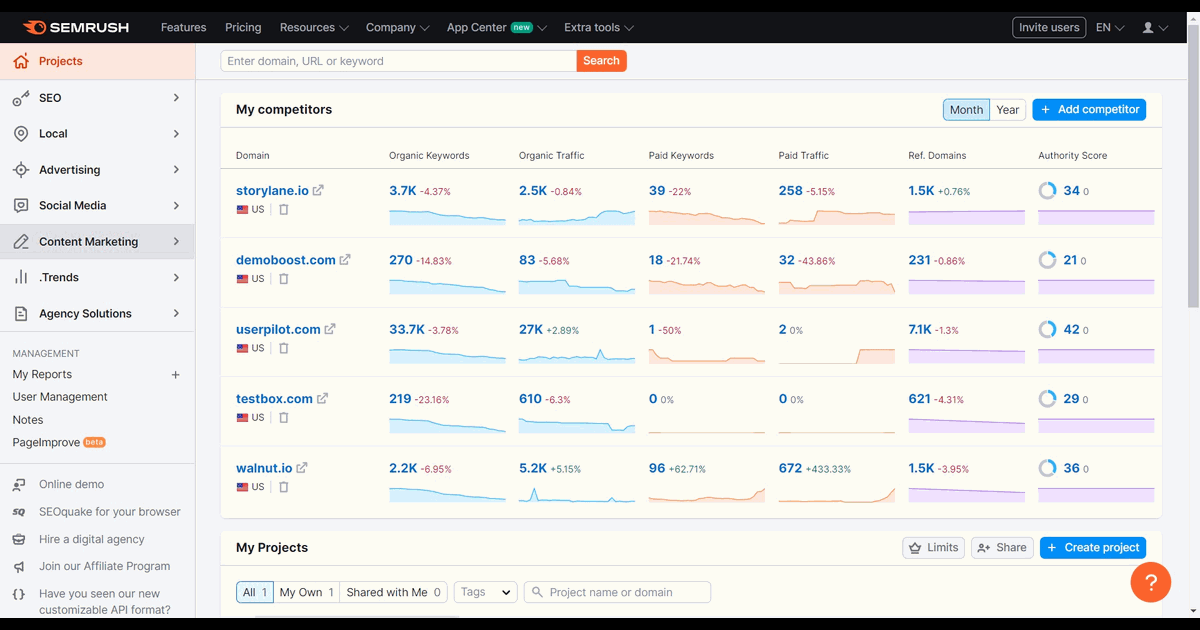Open the Extra tools dropdown

599,27
